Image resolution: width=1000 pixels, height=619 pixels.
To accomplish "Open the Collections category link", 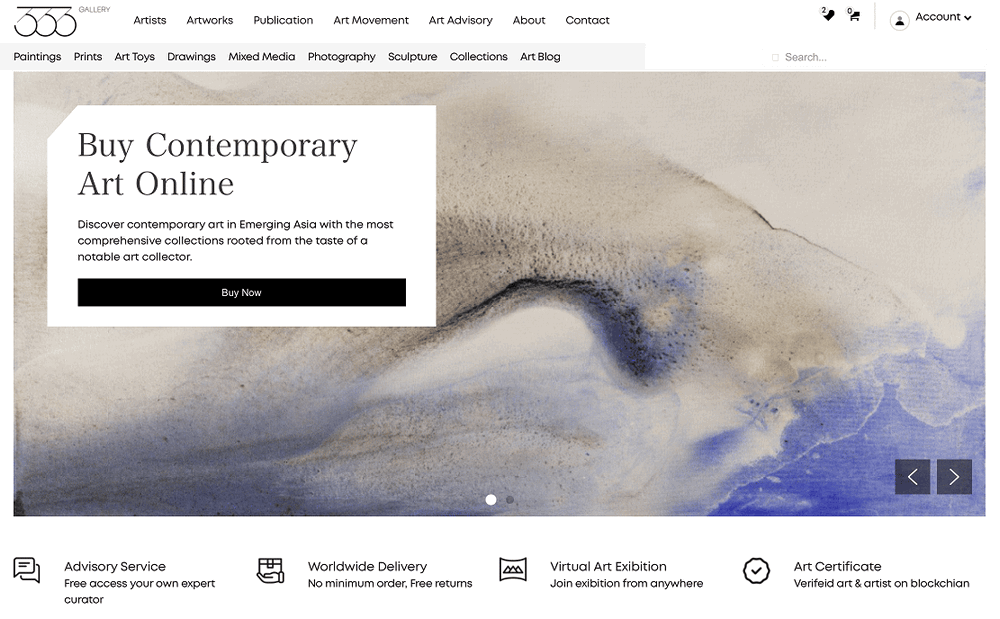I will 478,57.
